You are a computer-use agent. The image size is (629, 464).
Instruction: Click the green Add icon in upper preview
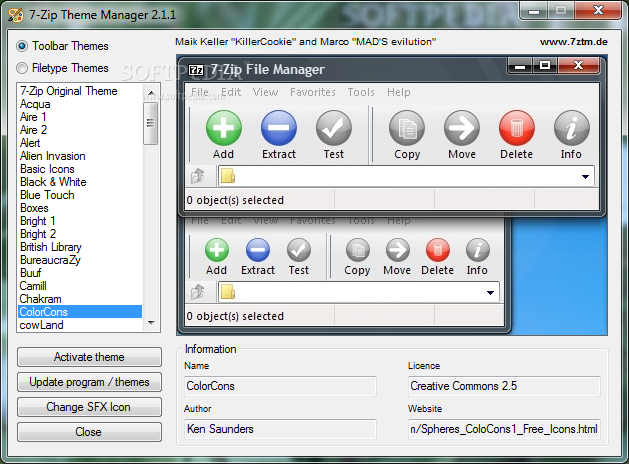pyautogui.click(x=224, y=128)
